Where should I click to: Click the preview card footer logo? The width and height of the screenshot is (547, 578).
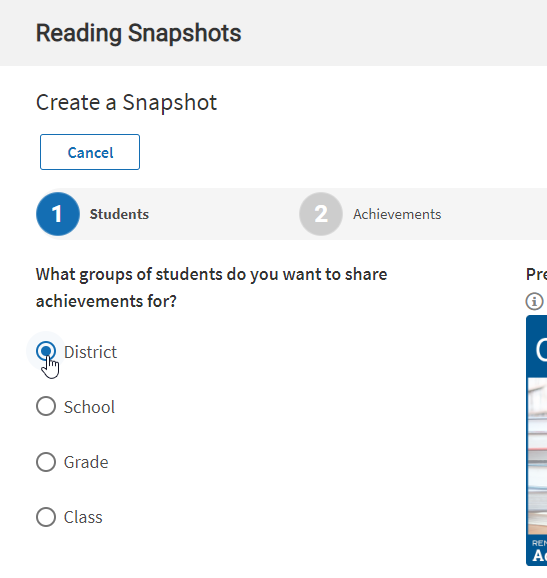tap(539, 551)
